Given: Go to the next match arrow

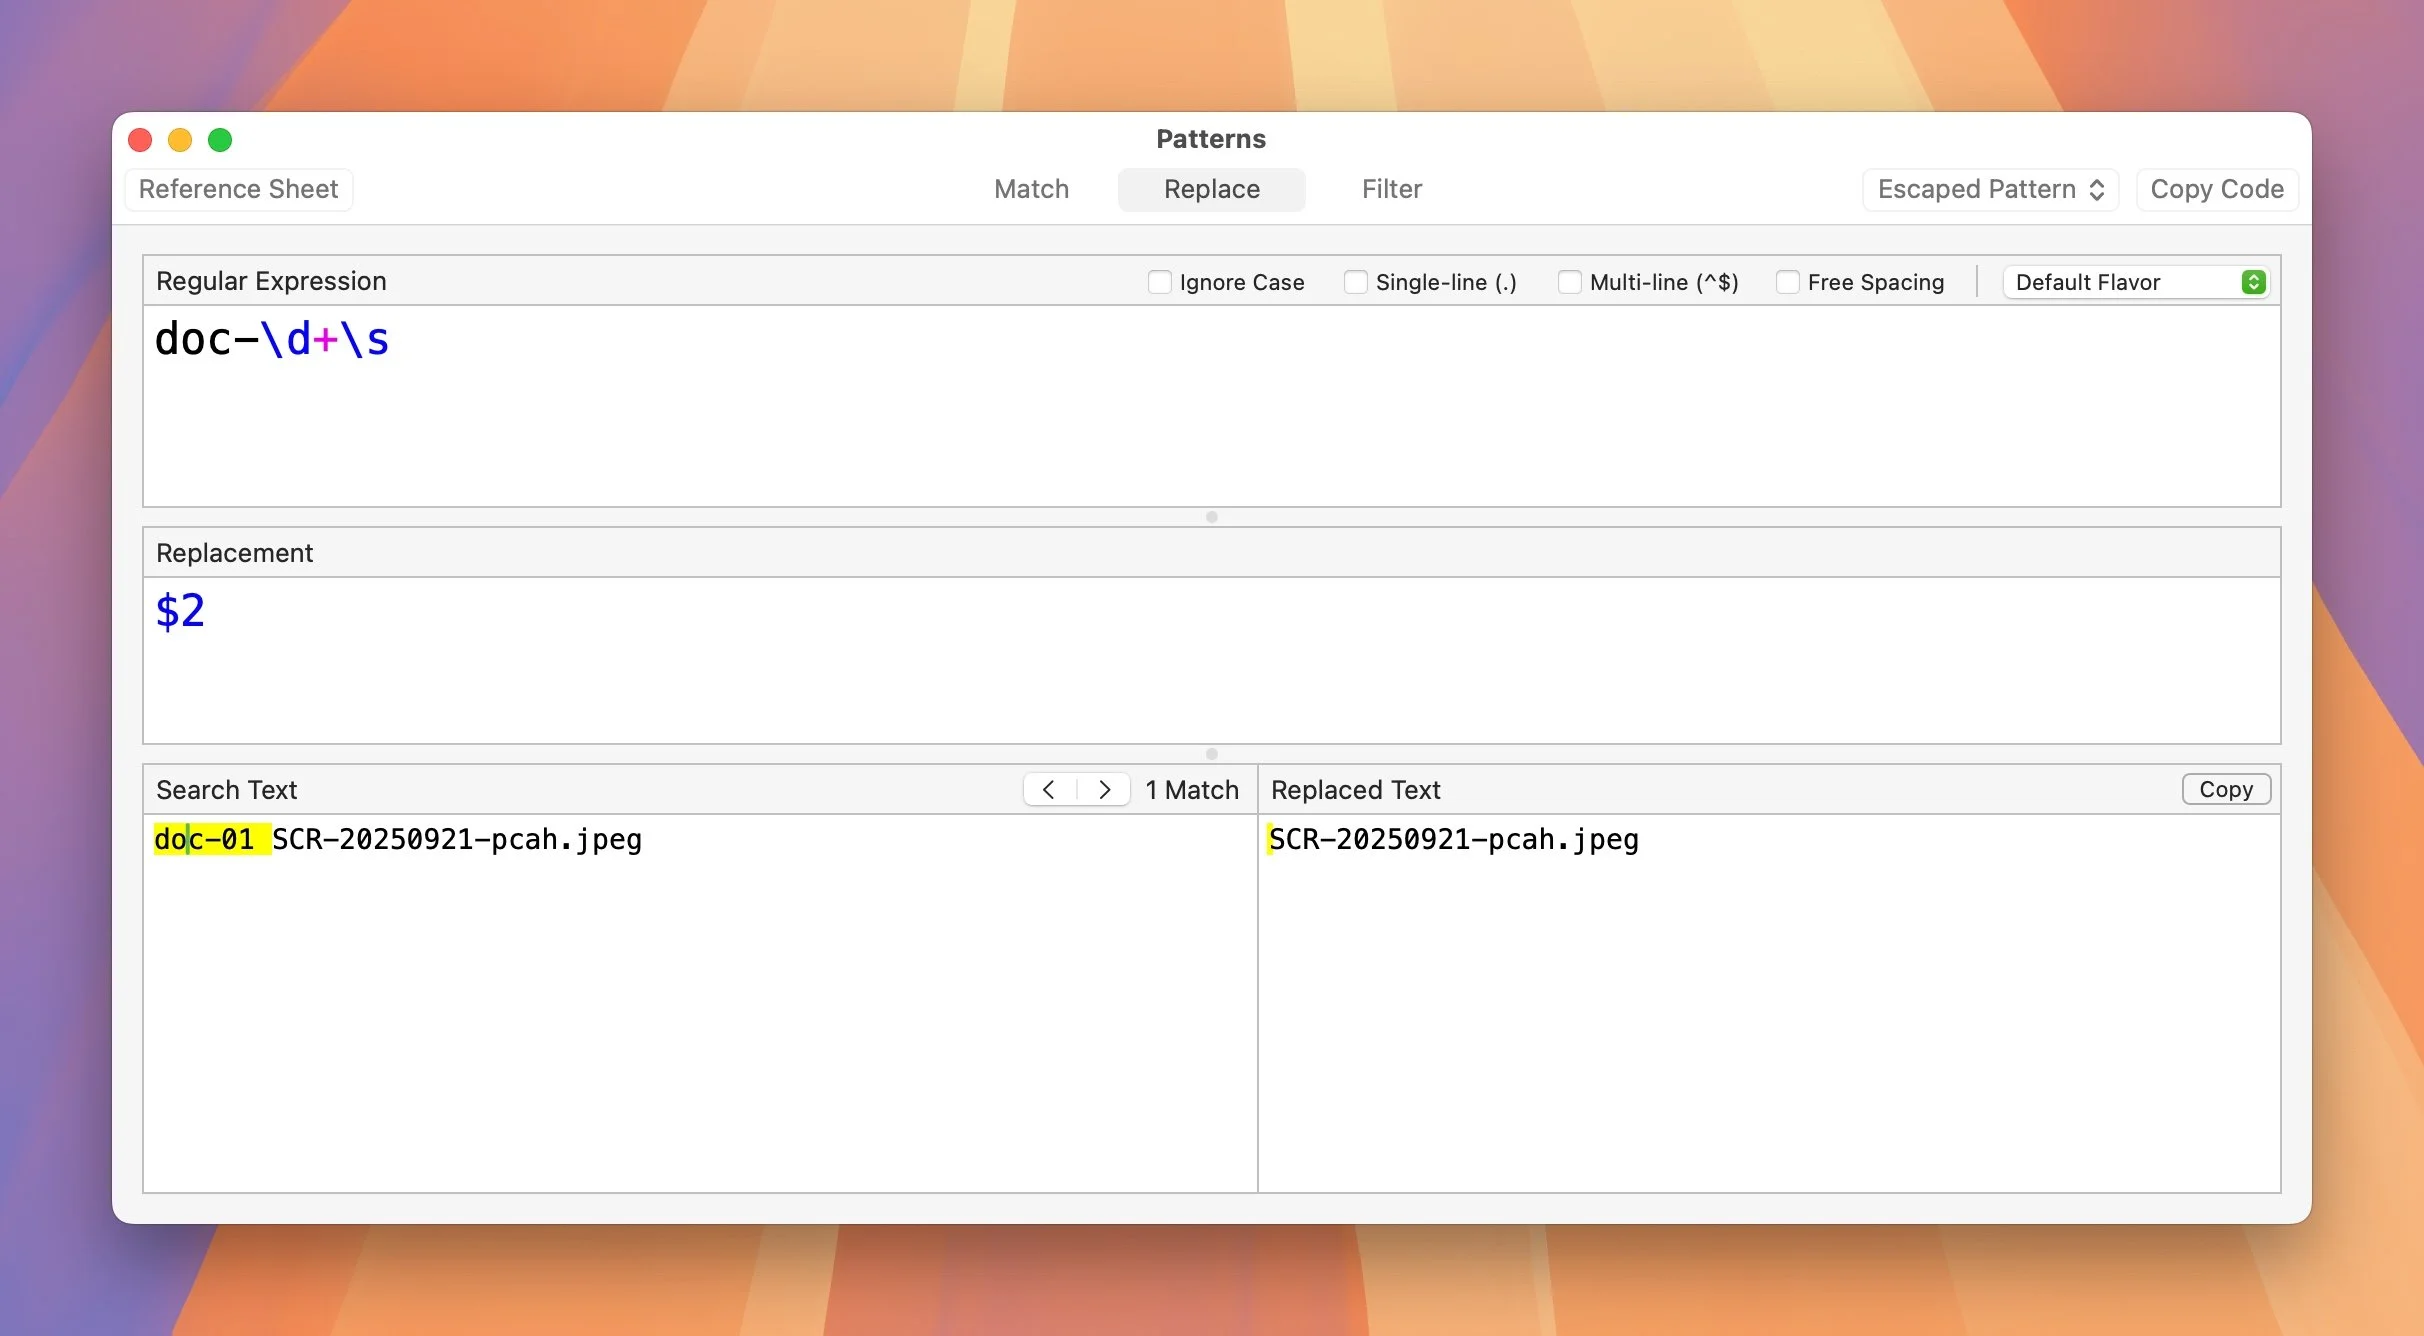Looking at the screenshot, I should (1104, 790).
